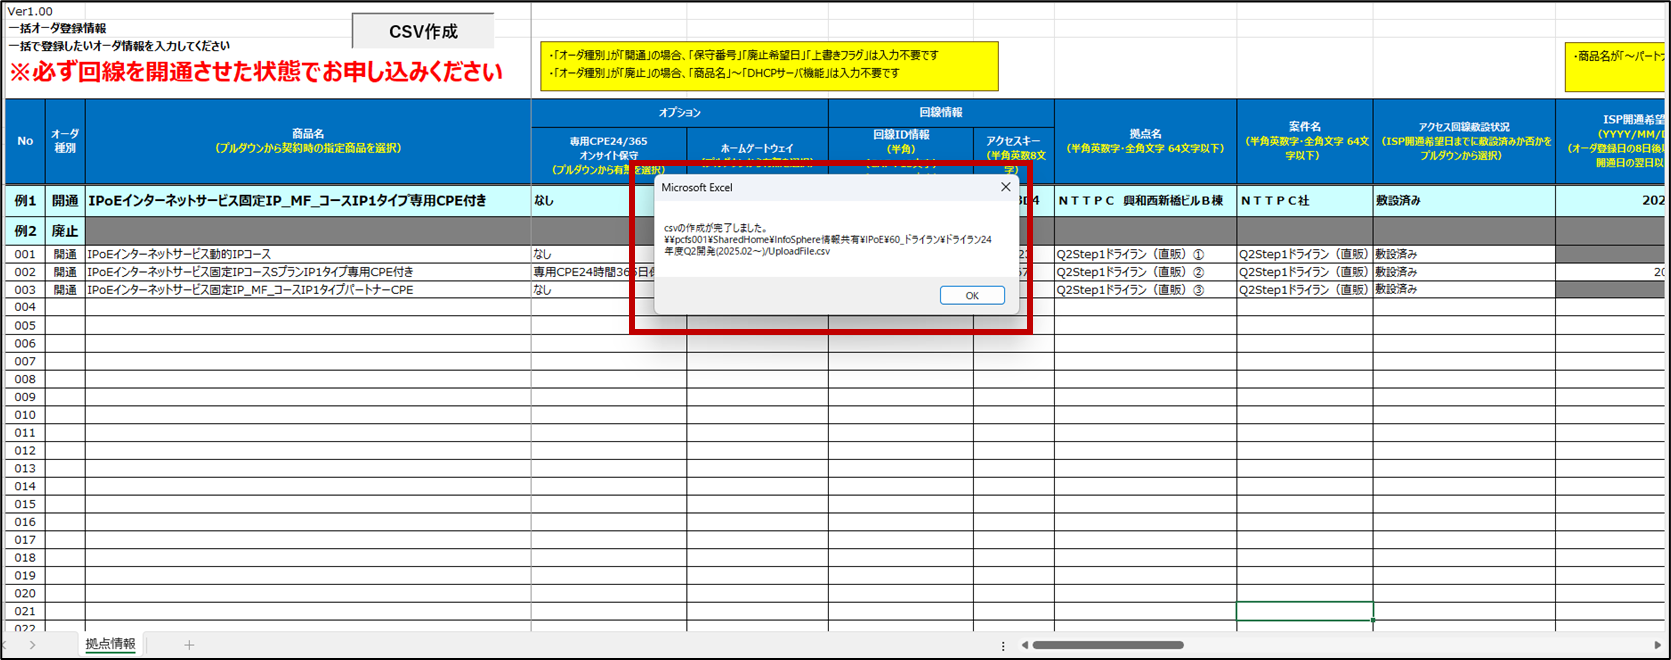Screen dimensions: 1671x660
Task: Select IPoEインターネットサービス動的IPコース cell
Action: 308,254
